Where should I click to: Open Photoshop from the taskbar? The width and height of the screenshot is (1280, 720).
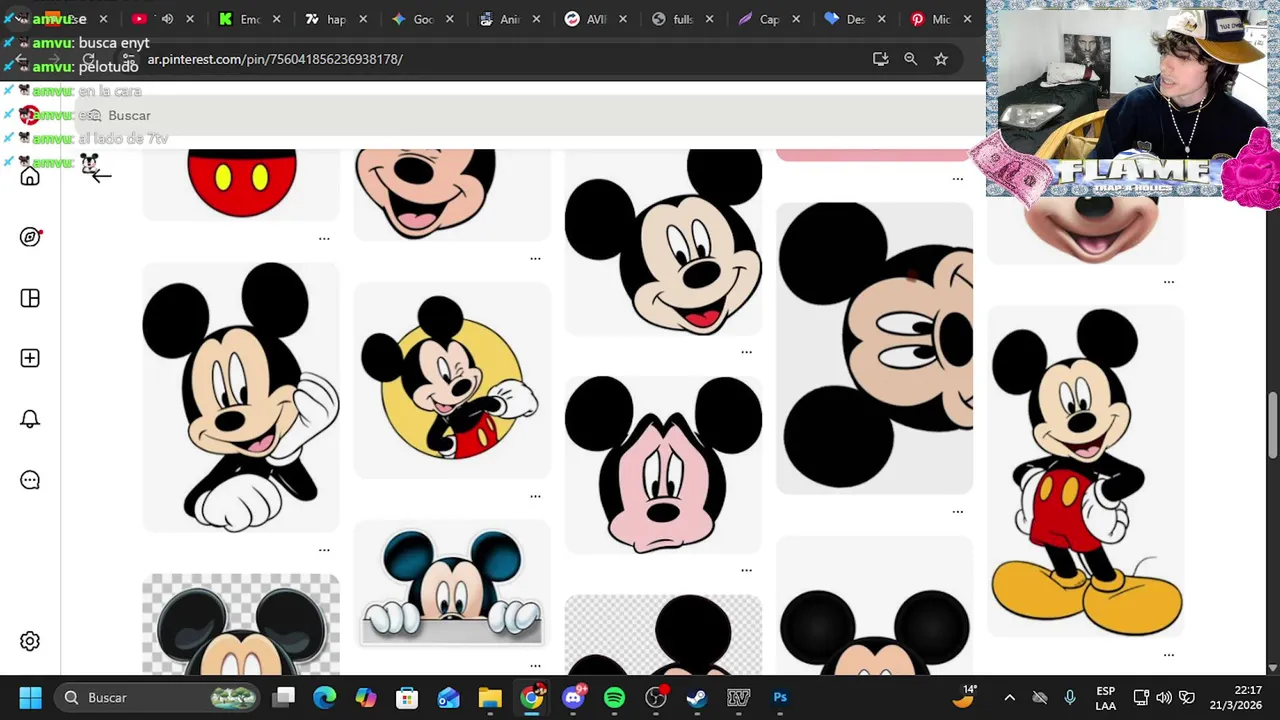tap(780, 697)
